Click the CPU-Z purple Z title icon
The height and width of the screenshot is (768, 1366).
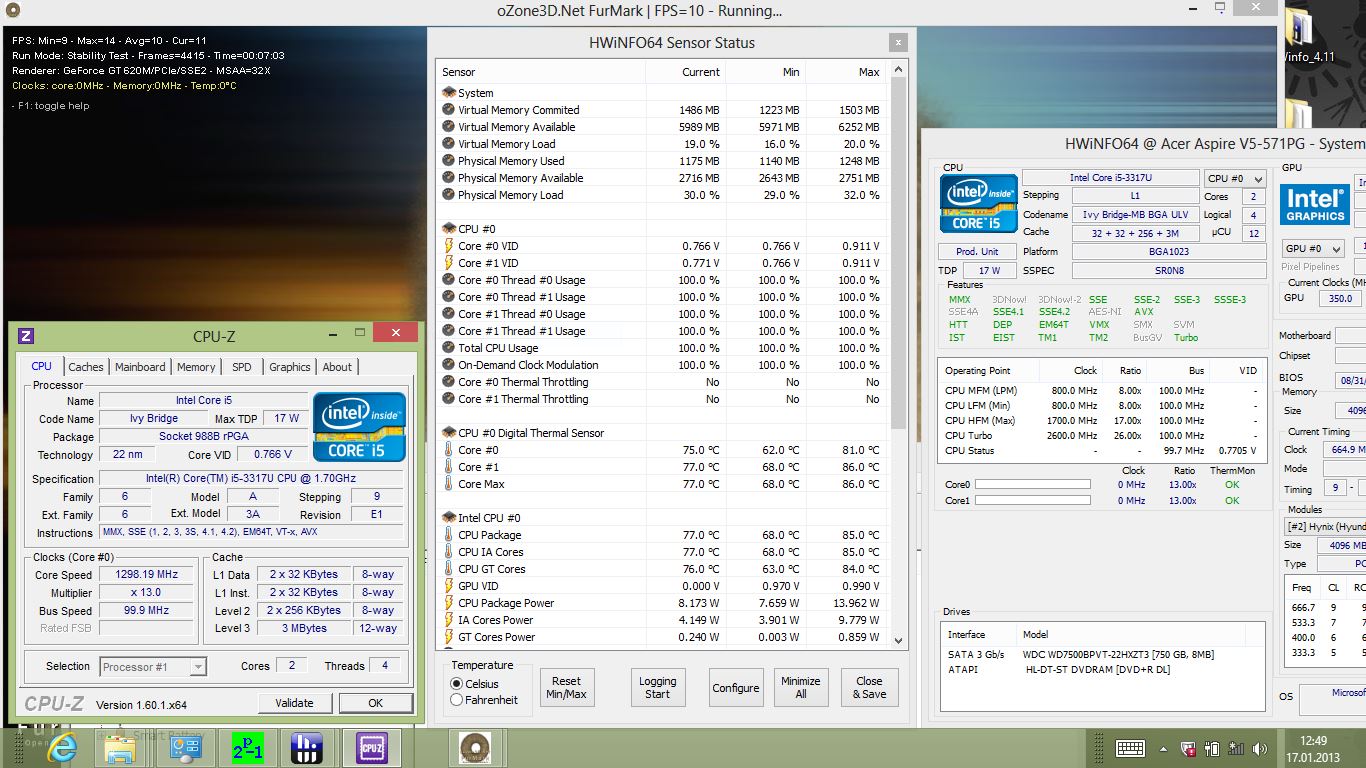26,336
